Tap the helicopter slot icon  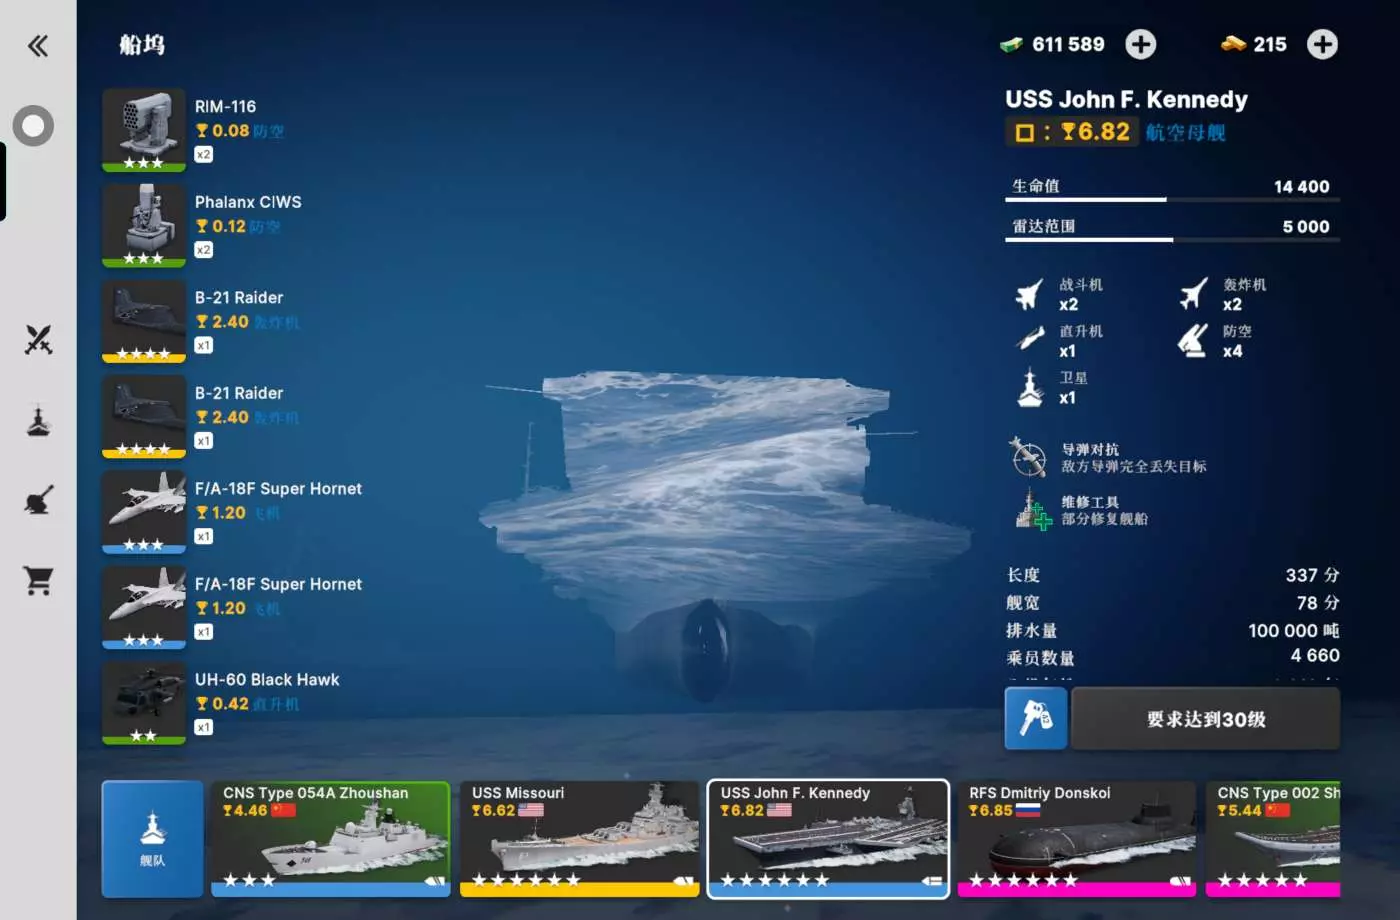[1029, 340]
